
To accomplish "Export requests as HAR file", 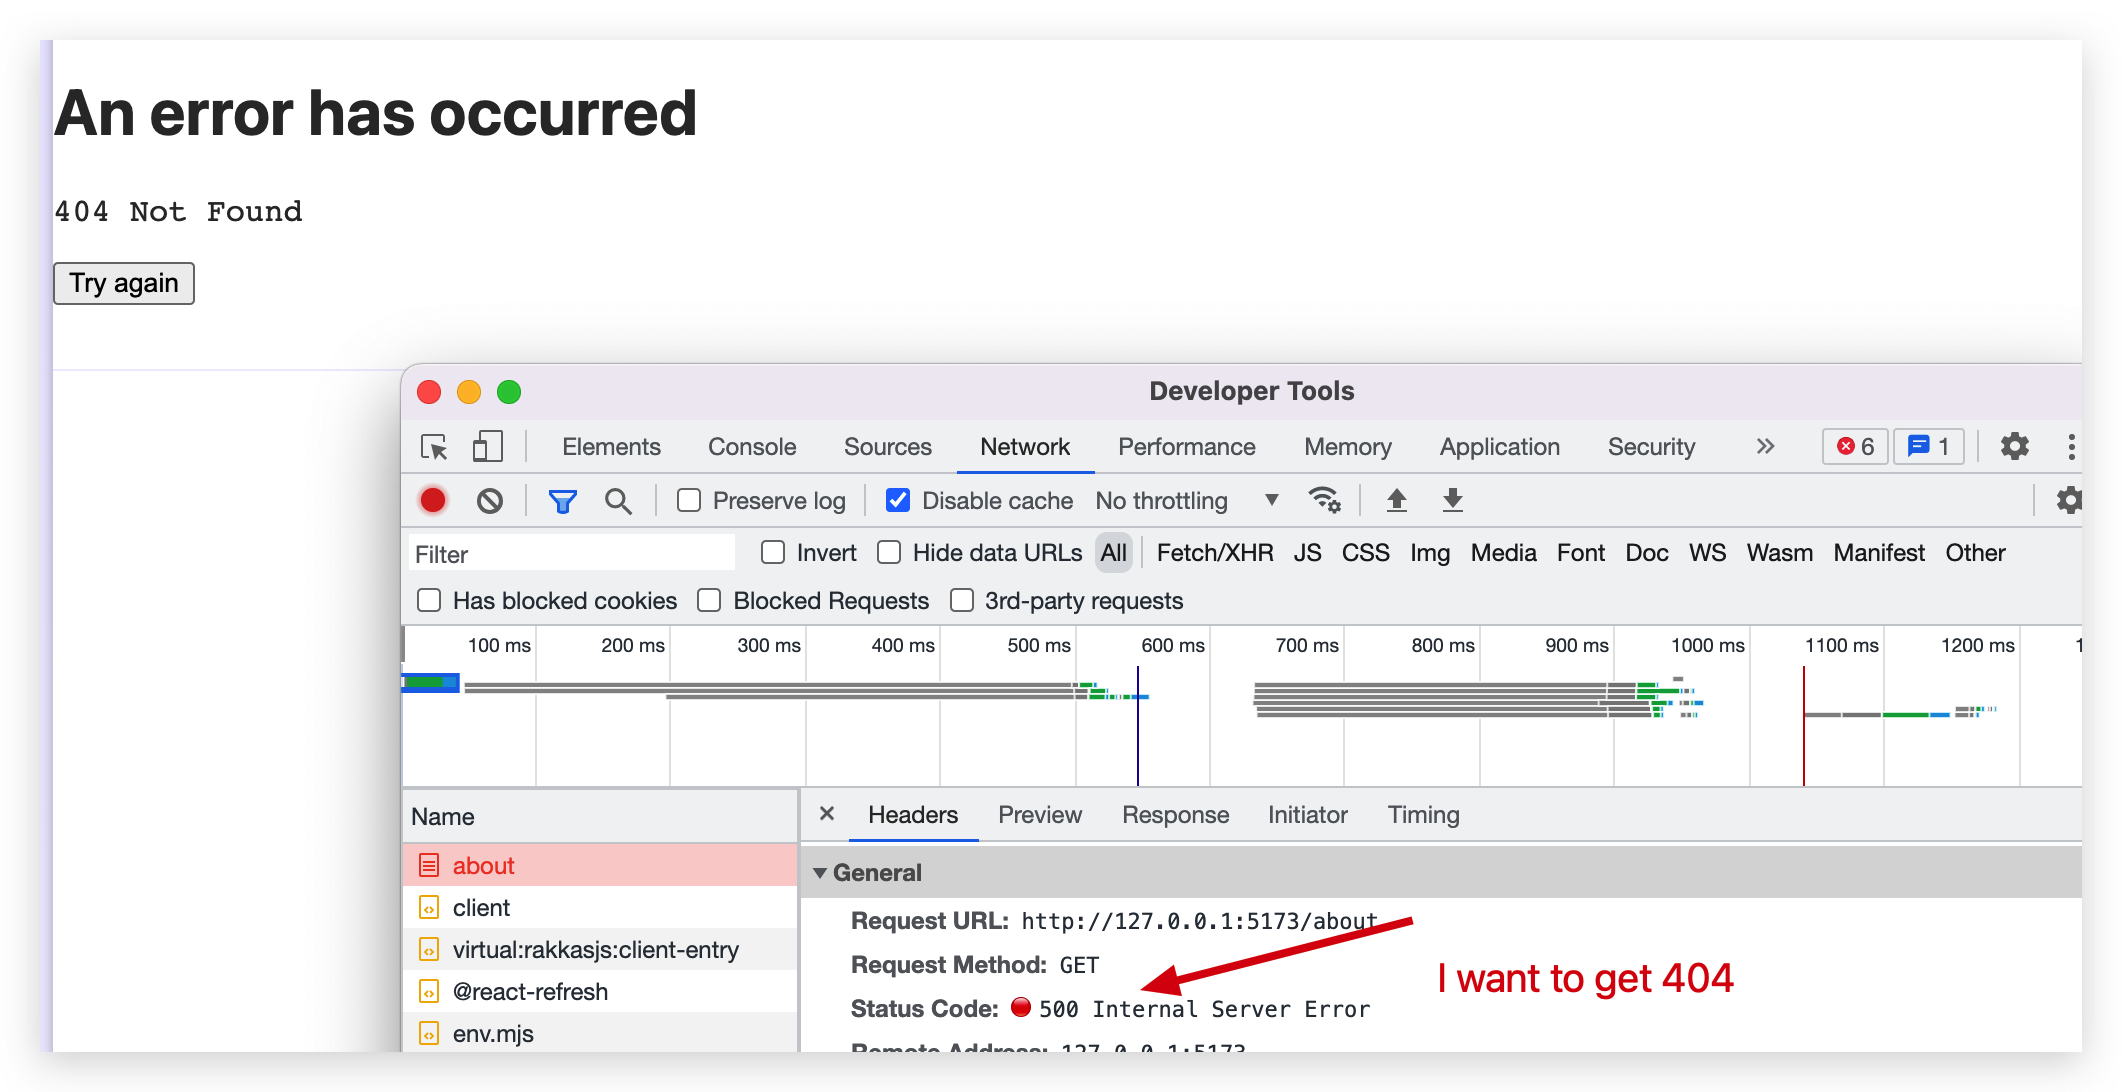I will coord(1452,500).
